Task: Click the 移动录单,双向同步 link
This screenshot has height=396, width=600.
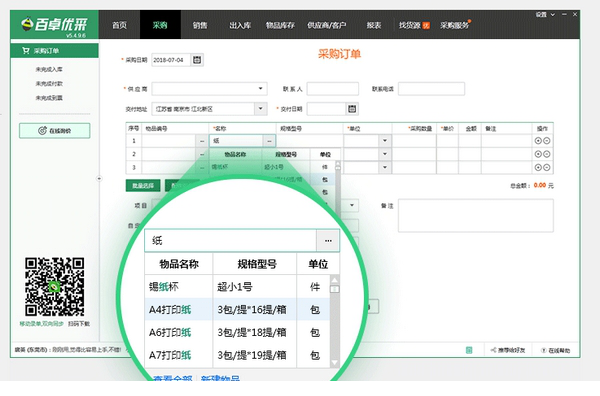Action: coord(42,324)
